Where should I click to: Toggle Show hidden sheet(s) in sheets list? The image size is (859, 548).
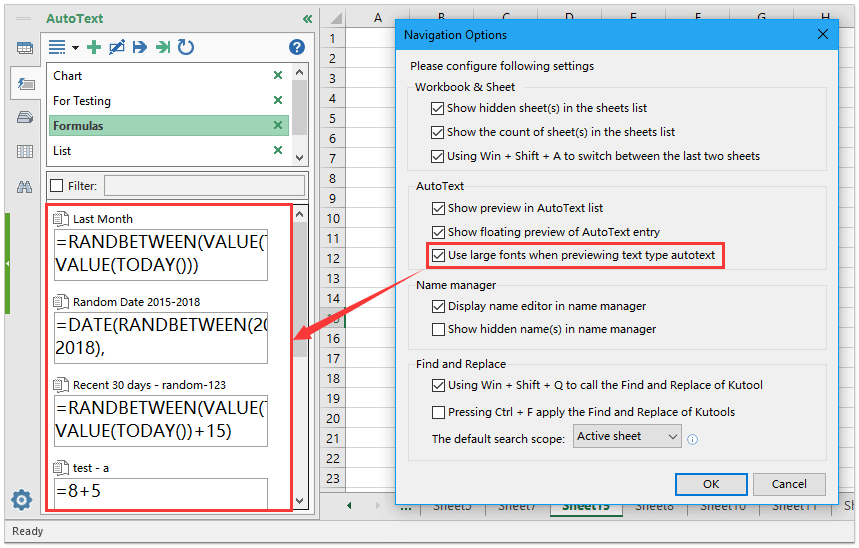pos(437,109)
